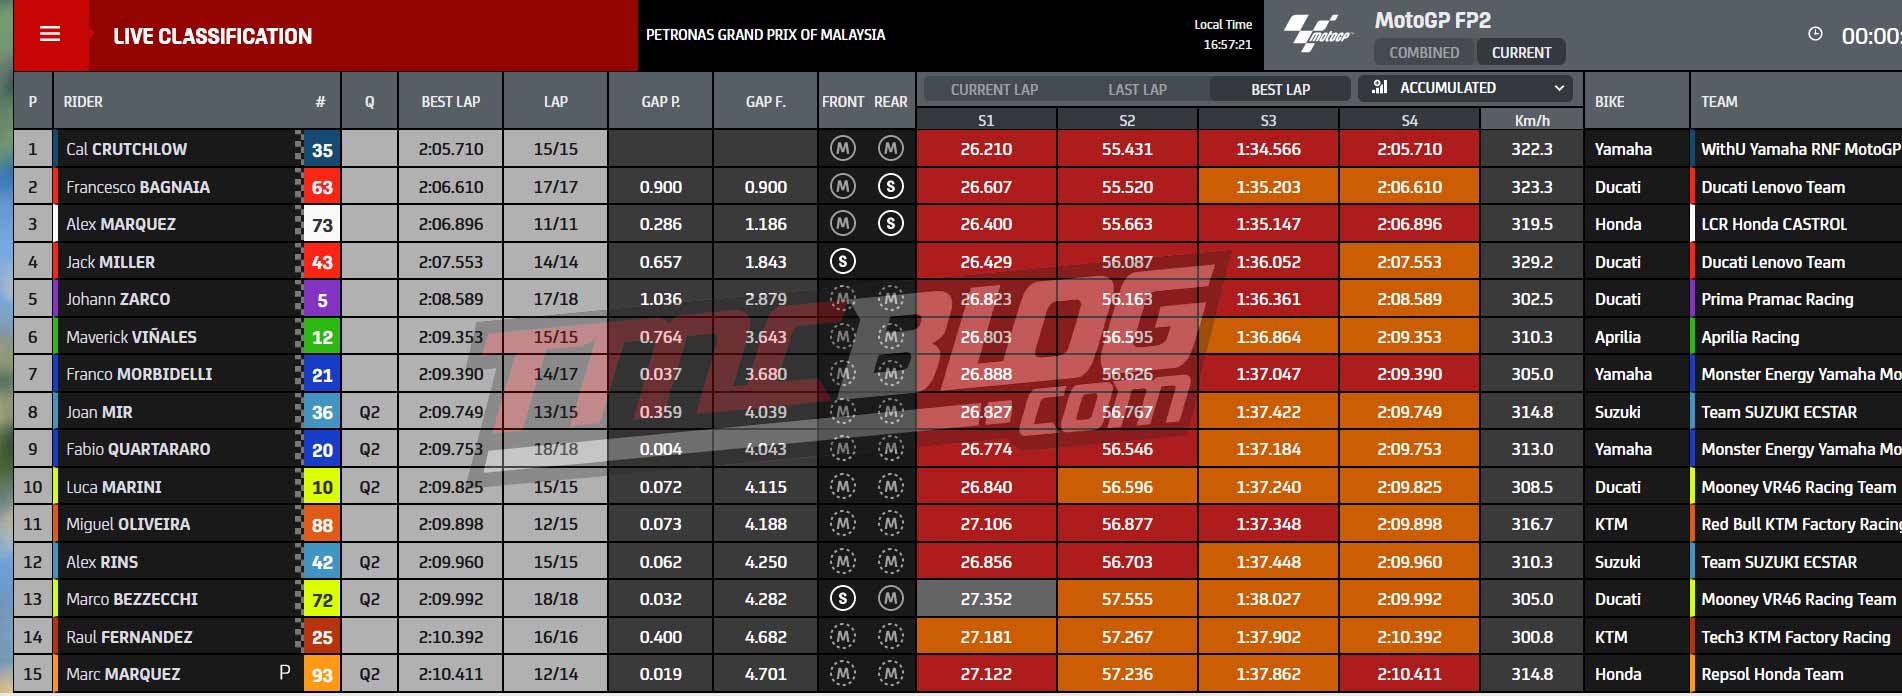1902x696 pixels.
Task: Click the TEAM column header
Action: 1719,102
